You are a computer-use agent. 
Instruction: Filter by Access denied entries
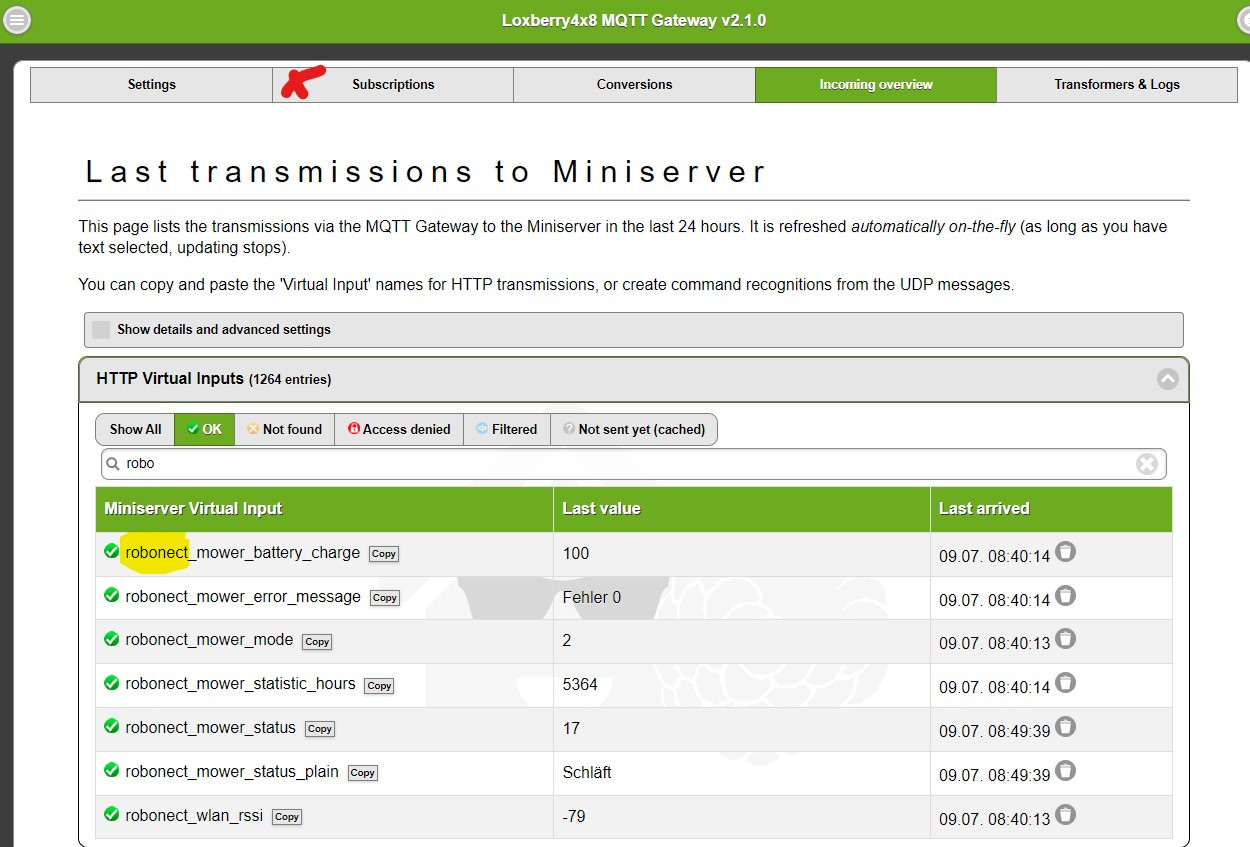tap(399, 429)
